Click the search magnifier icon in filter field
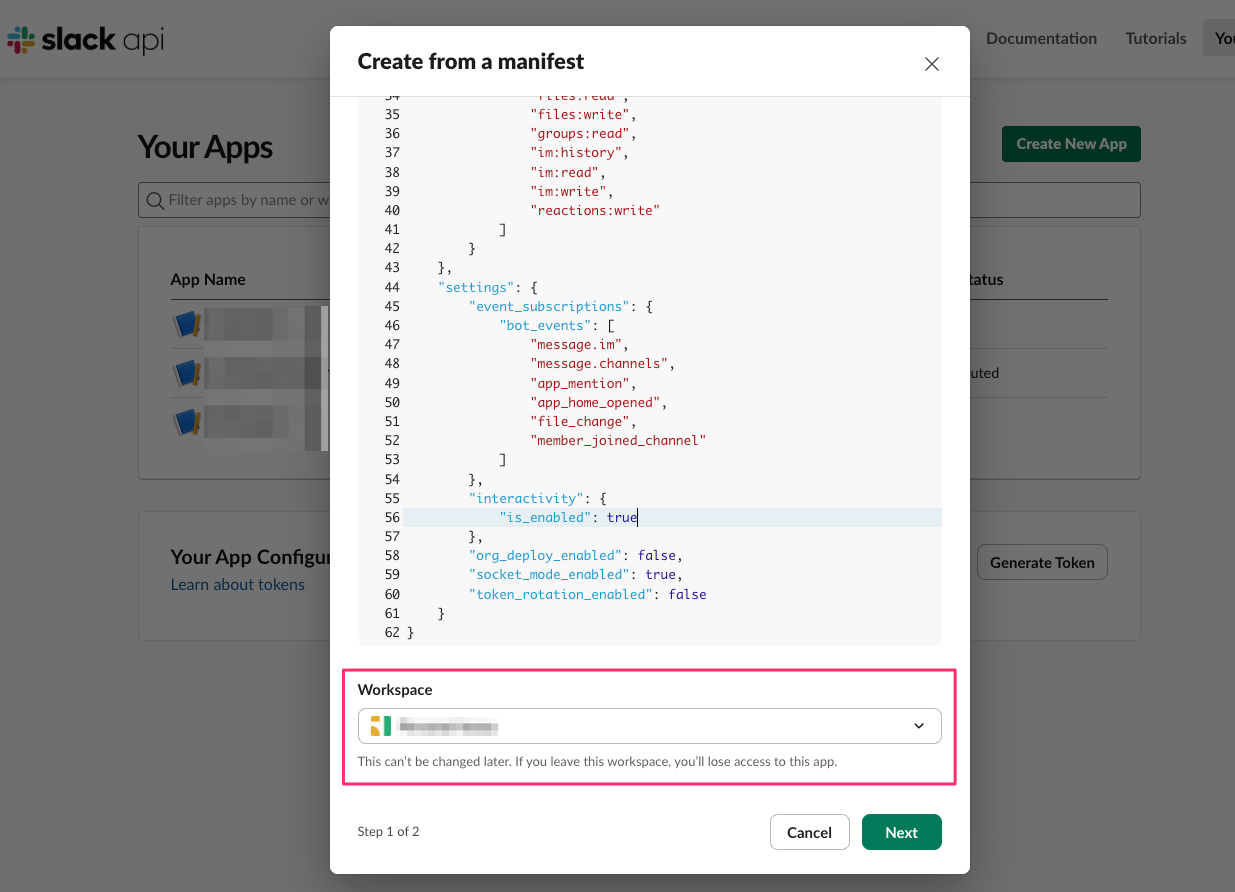 pos(155,200)
